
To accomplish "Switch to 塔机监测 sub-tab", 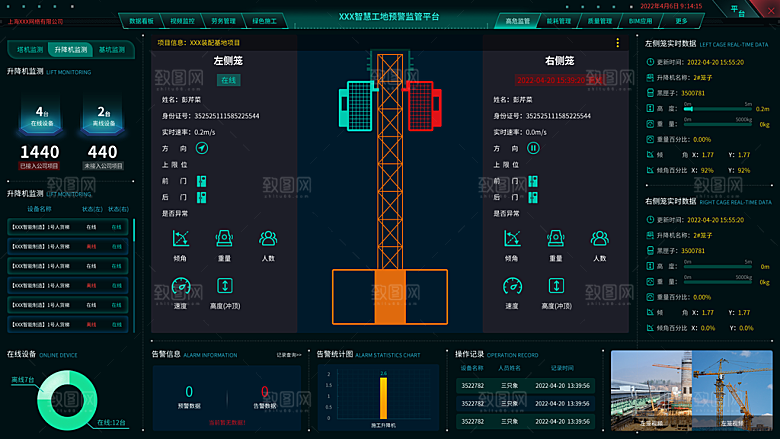I will pyautogui.click(x=30, y=50).
